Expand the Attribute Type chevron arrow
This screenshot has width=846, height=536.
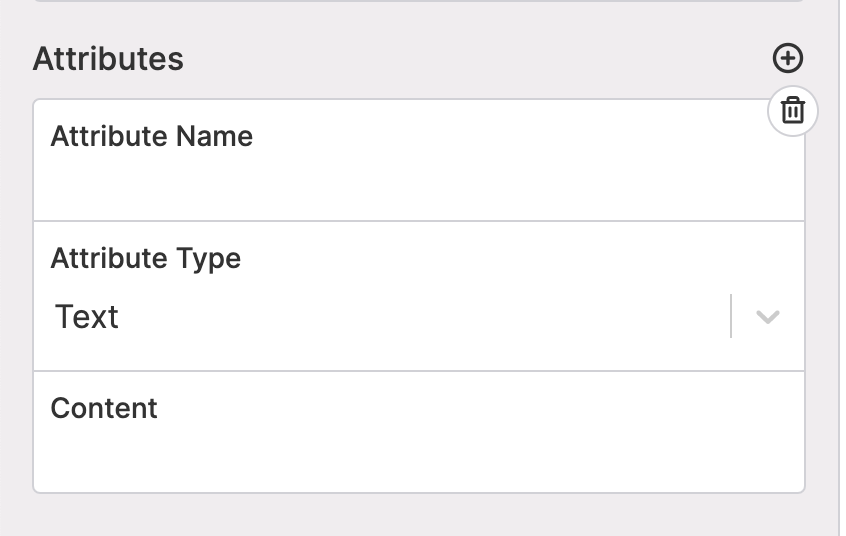pyautogui.click(x=767, y=317)
